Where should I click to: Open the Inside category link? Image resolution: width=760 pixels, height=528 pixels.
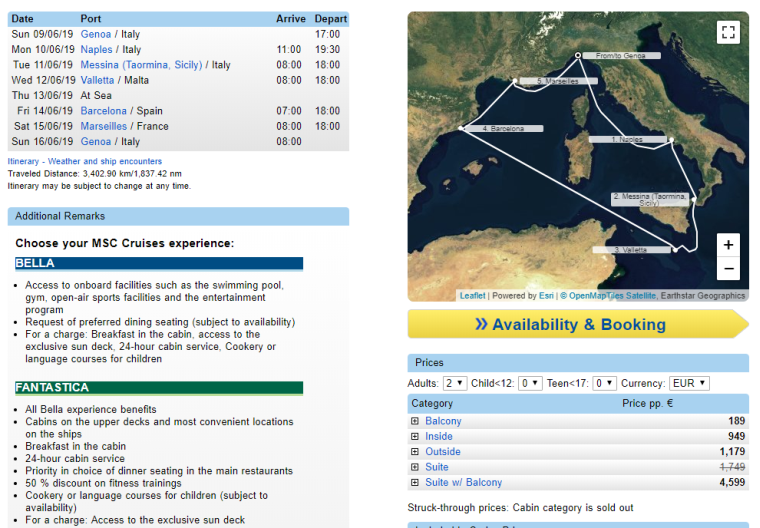coord(439,436)
